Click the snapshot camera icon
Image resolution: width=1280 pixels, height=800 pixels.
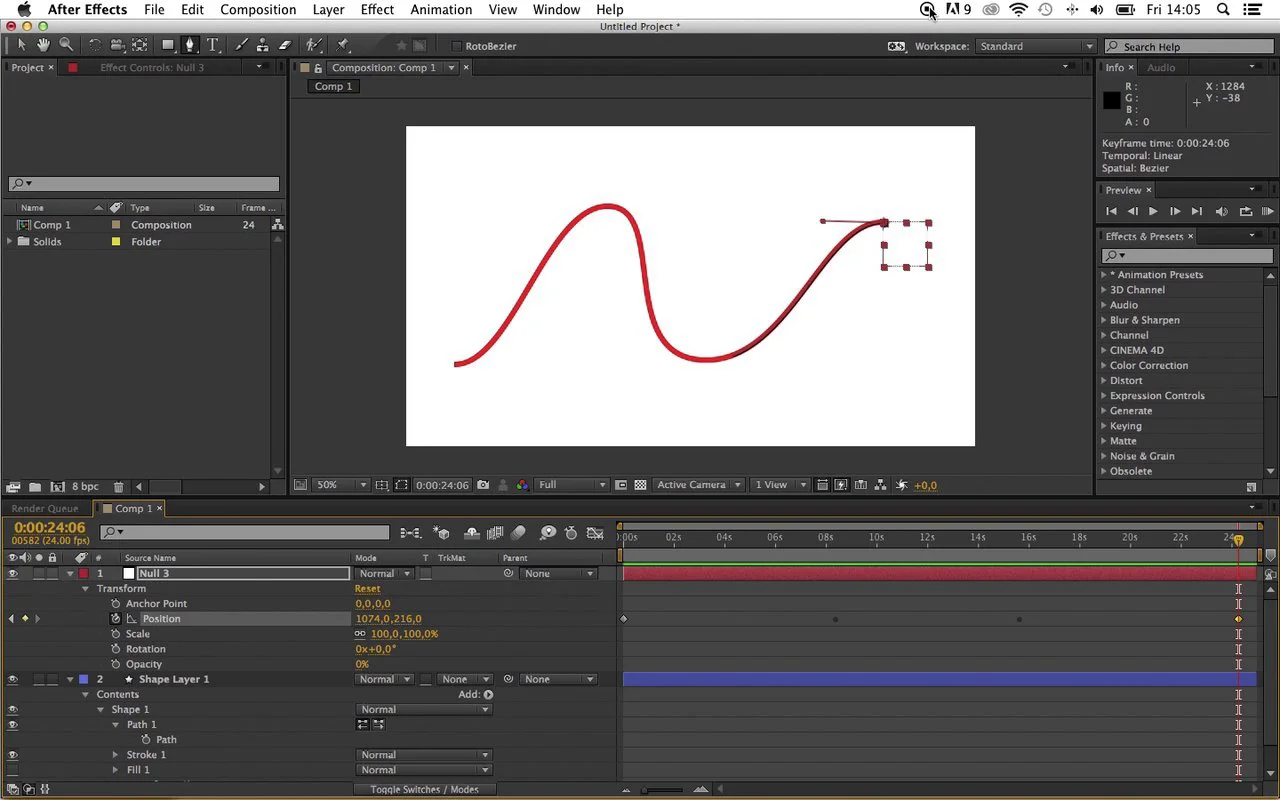pos(484,485)
